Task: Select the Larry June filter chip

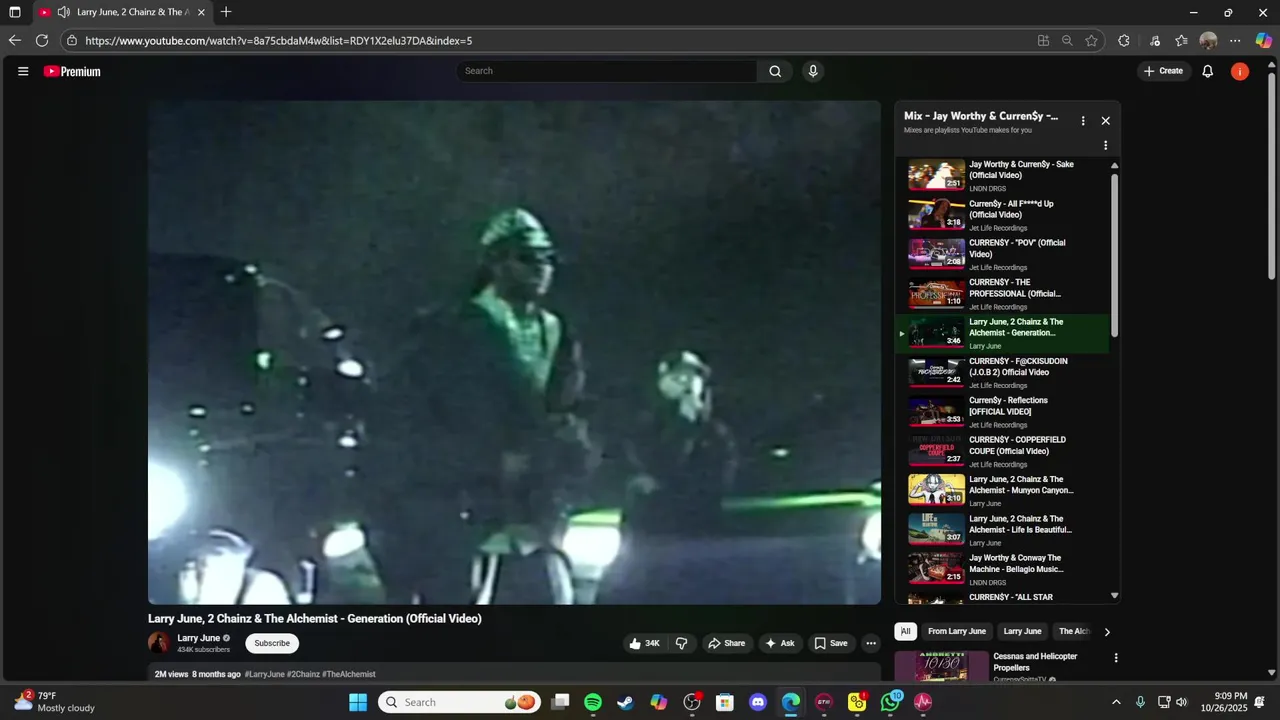Action: click(x=1022, y=631)
